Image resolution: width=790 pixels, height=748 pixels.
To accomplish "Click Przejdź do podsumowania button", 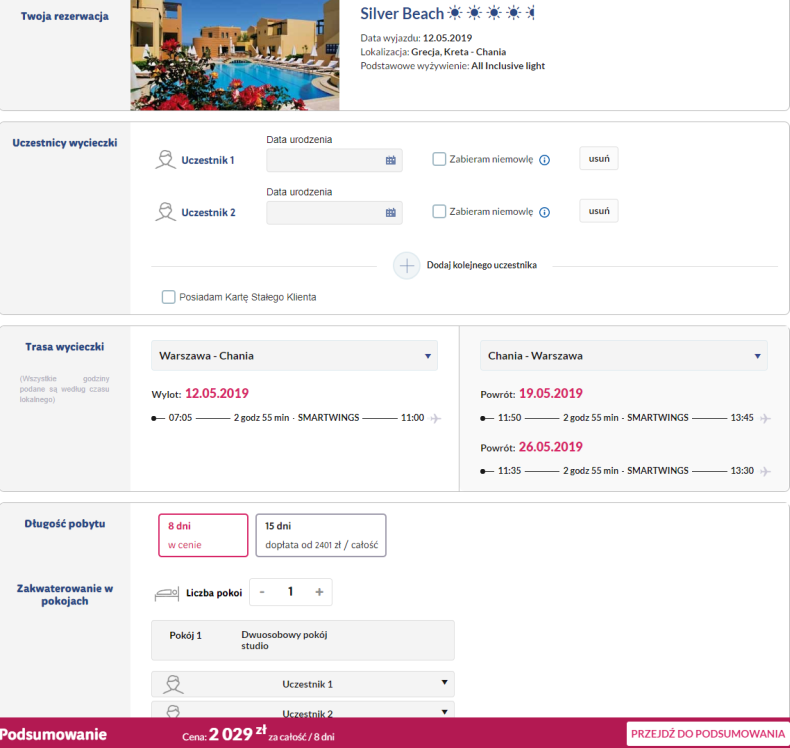I will (707, 734).
